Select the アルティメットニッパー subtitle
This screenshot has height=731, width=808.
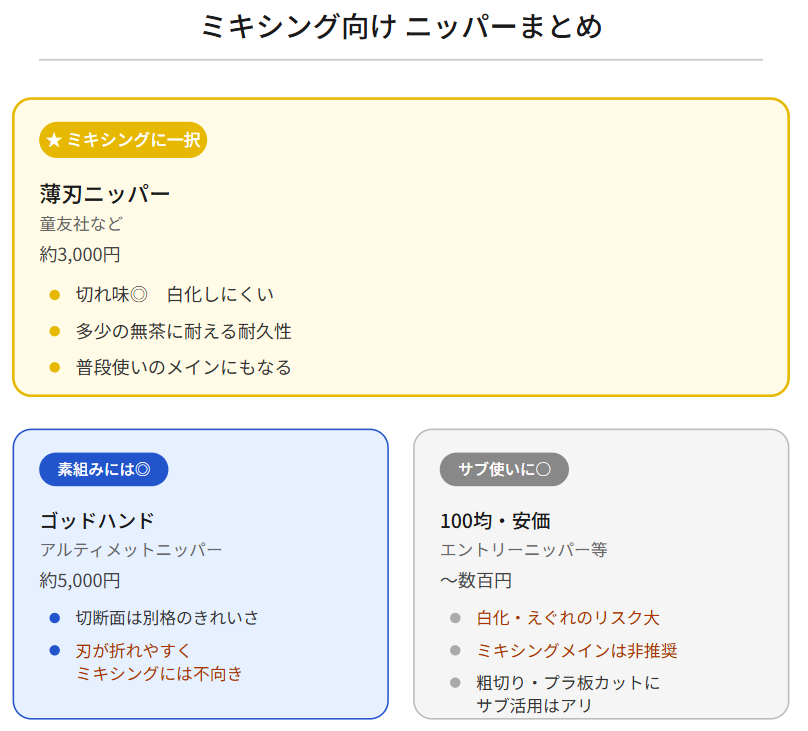tap(131, 550)
